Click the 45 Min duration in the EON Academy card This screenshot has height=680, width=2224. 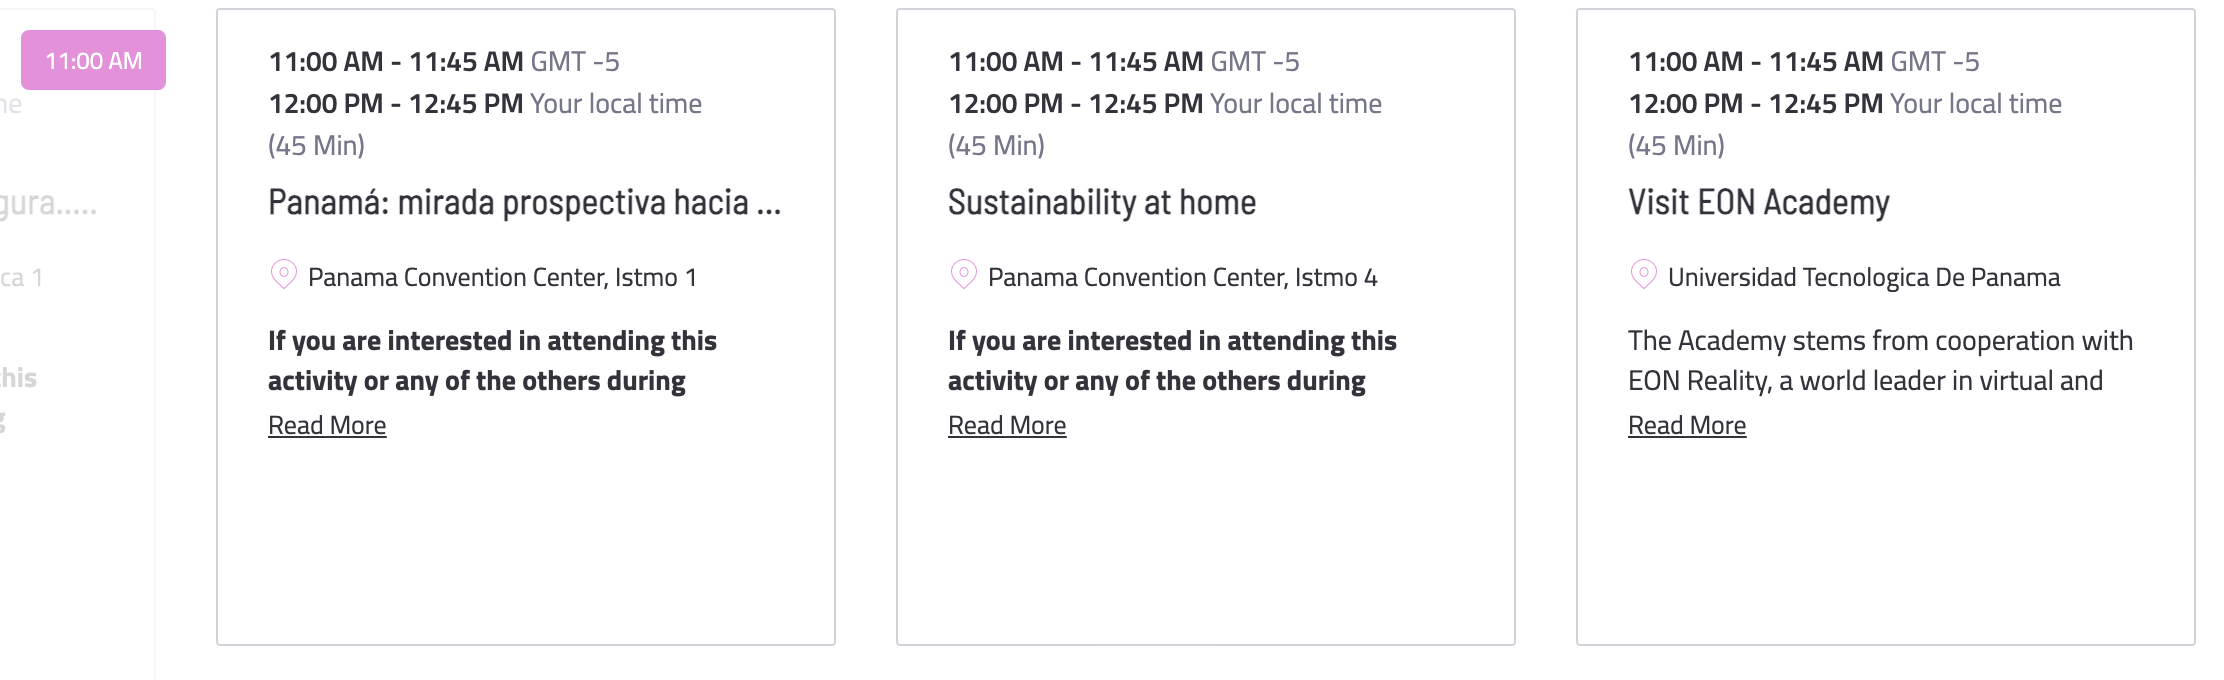click(1676, 146)
